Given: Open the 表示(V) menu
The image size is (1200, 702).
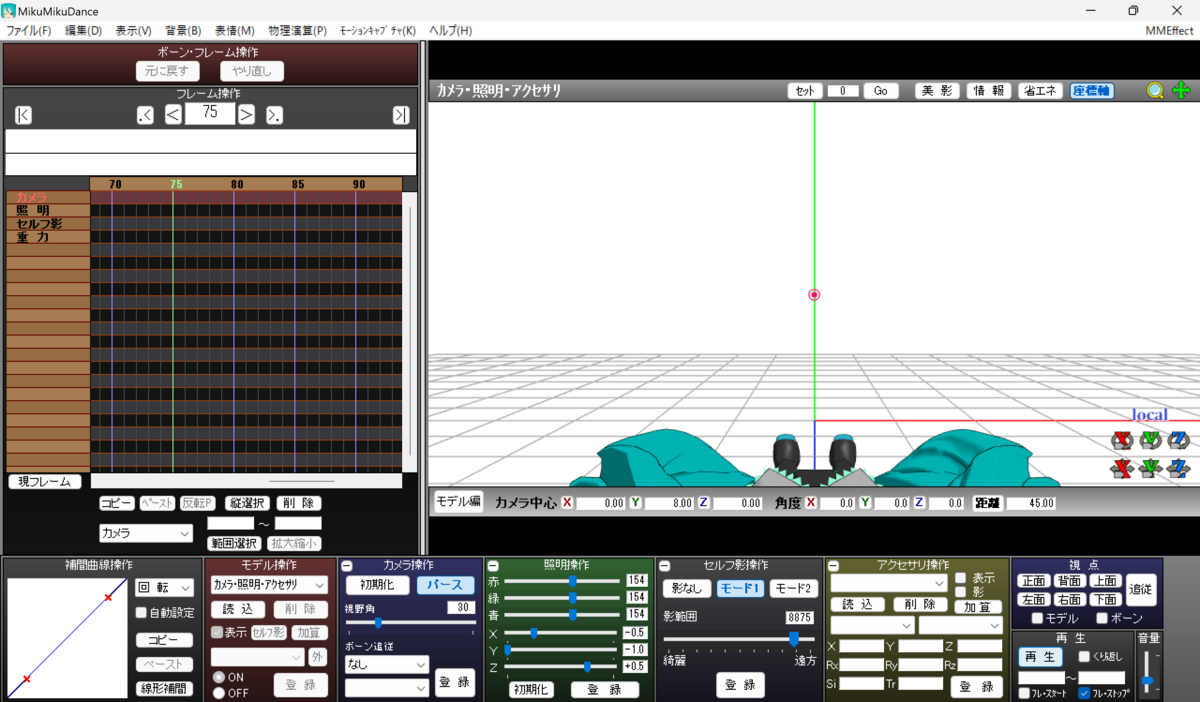Looking at the screenshot, I should pyautogui.click(x=133, y=31).
